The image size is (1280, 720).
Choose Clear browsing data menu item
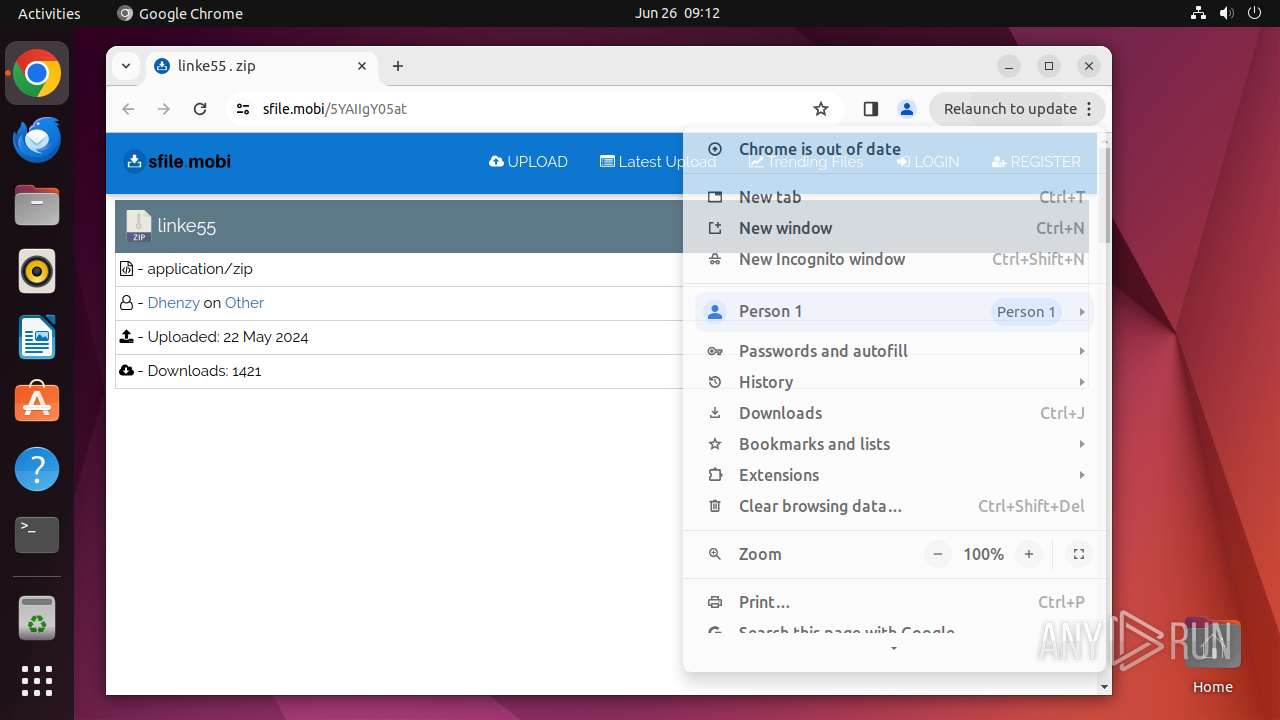pyautogui.click(x=894, y=506)
